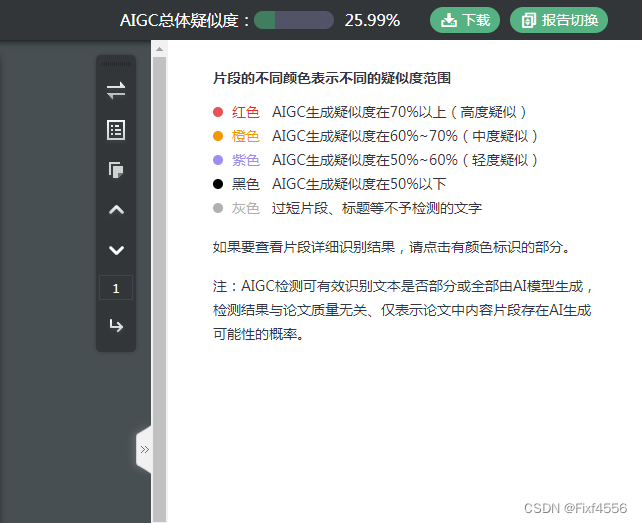Click the AIGC总体疑似度 label
Viewport: 642px width, 523px height.
184,20
